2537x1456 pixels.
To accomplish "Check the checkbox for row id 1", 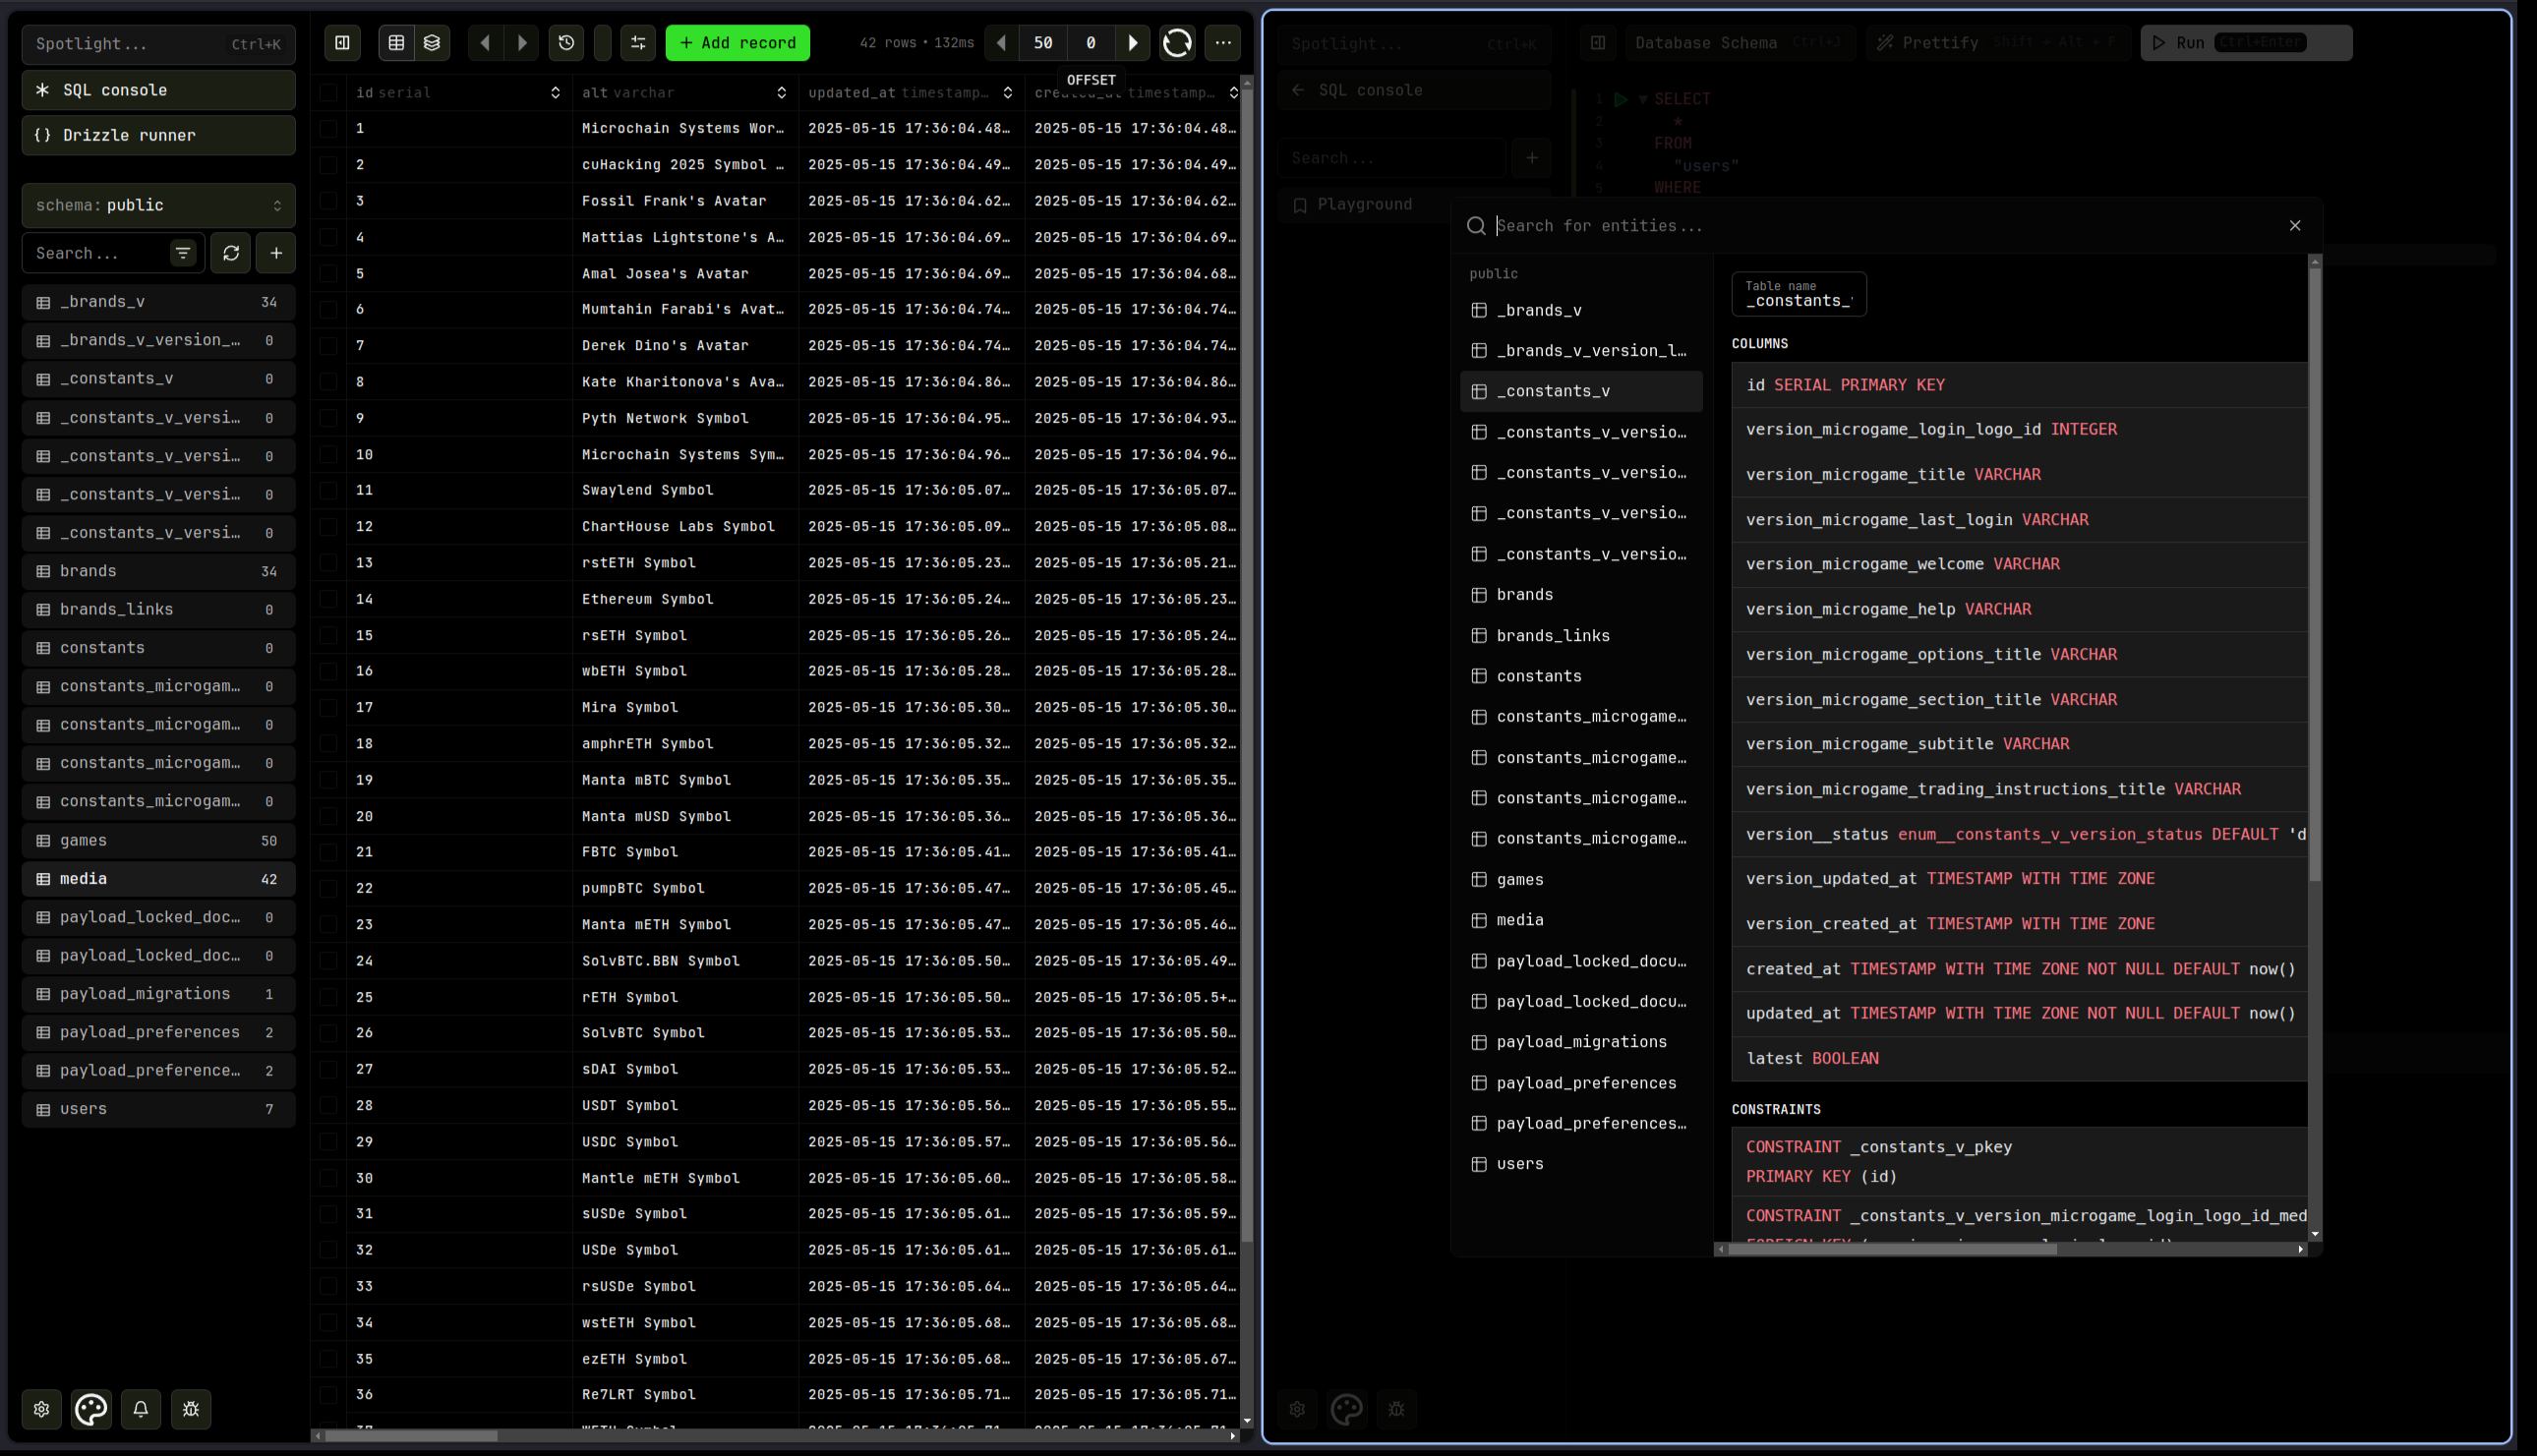I will tap(328, 128).
